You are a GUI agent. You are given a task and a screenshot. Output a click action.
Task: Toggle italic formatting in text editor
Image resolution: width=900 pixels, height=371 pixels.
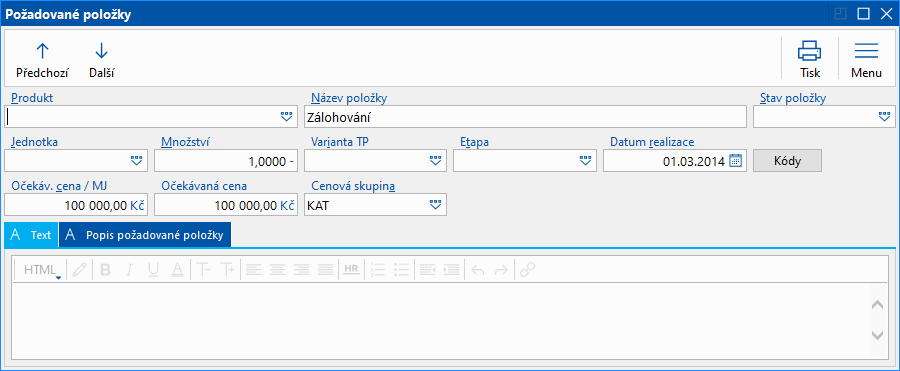point(129,270)
